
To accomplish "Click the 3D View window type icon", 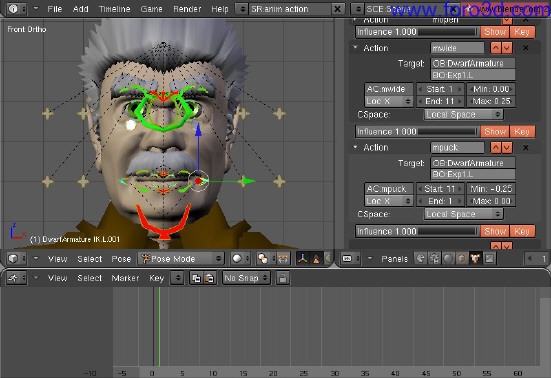I will [16, 259].
